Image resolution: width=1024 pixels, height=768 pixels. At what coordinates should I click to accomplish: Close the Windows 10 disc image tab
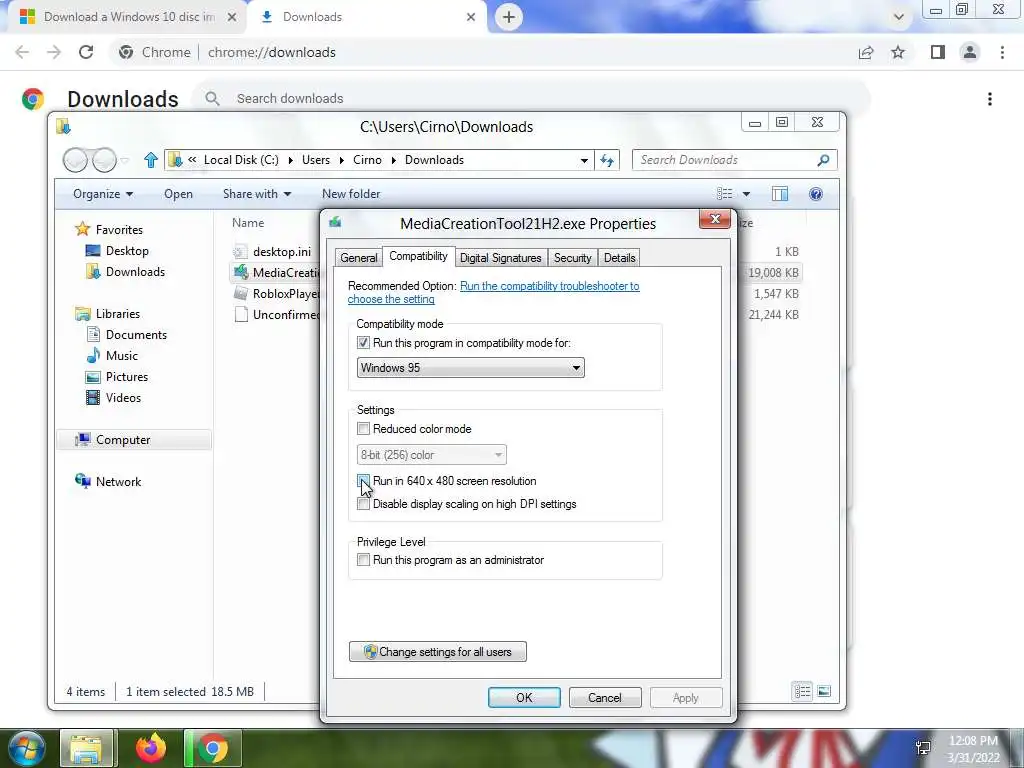tap(231, 17)
